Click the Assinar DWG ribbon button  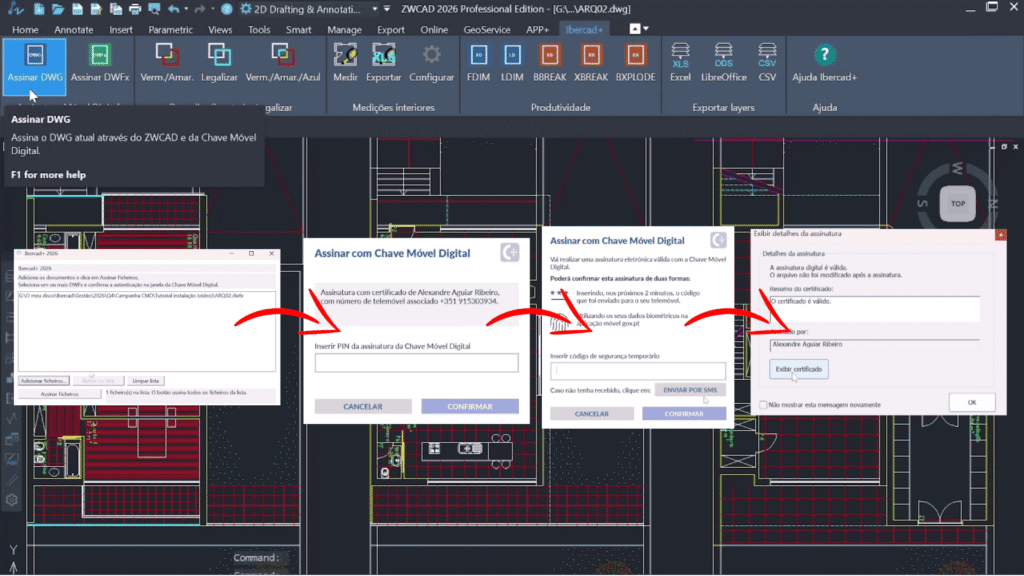[35, 65]
